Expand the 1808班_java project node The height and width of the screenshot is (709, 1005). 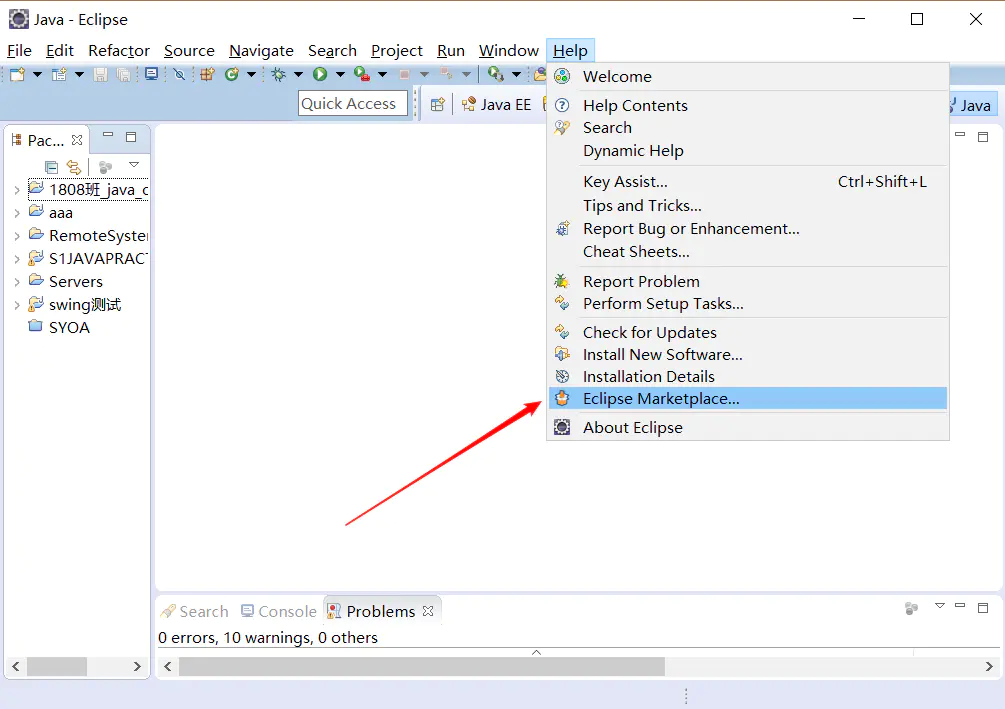[x=17, y=190]
